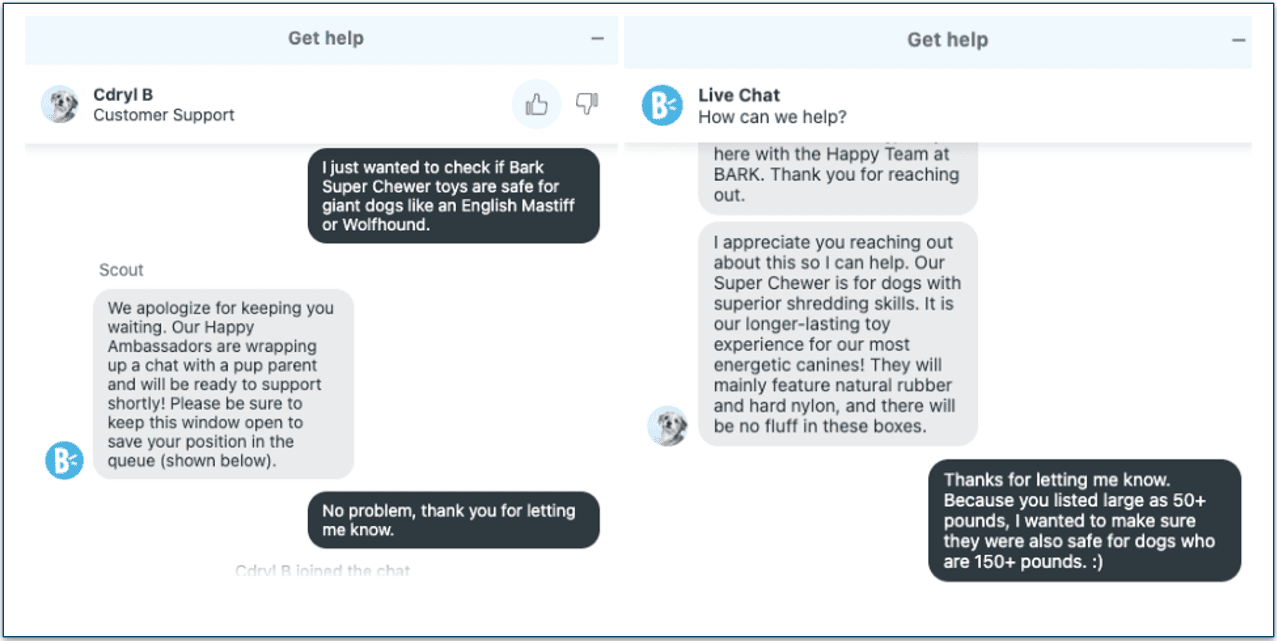This screenshot has width=1277, height=641.
Task: Select the Scout sender label
Action: pos(120,269)
